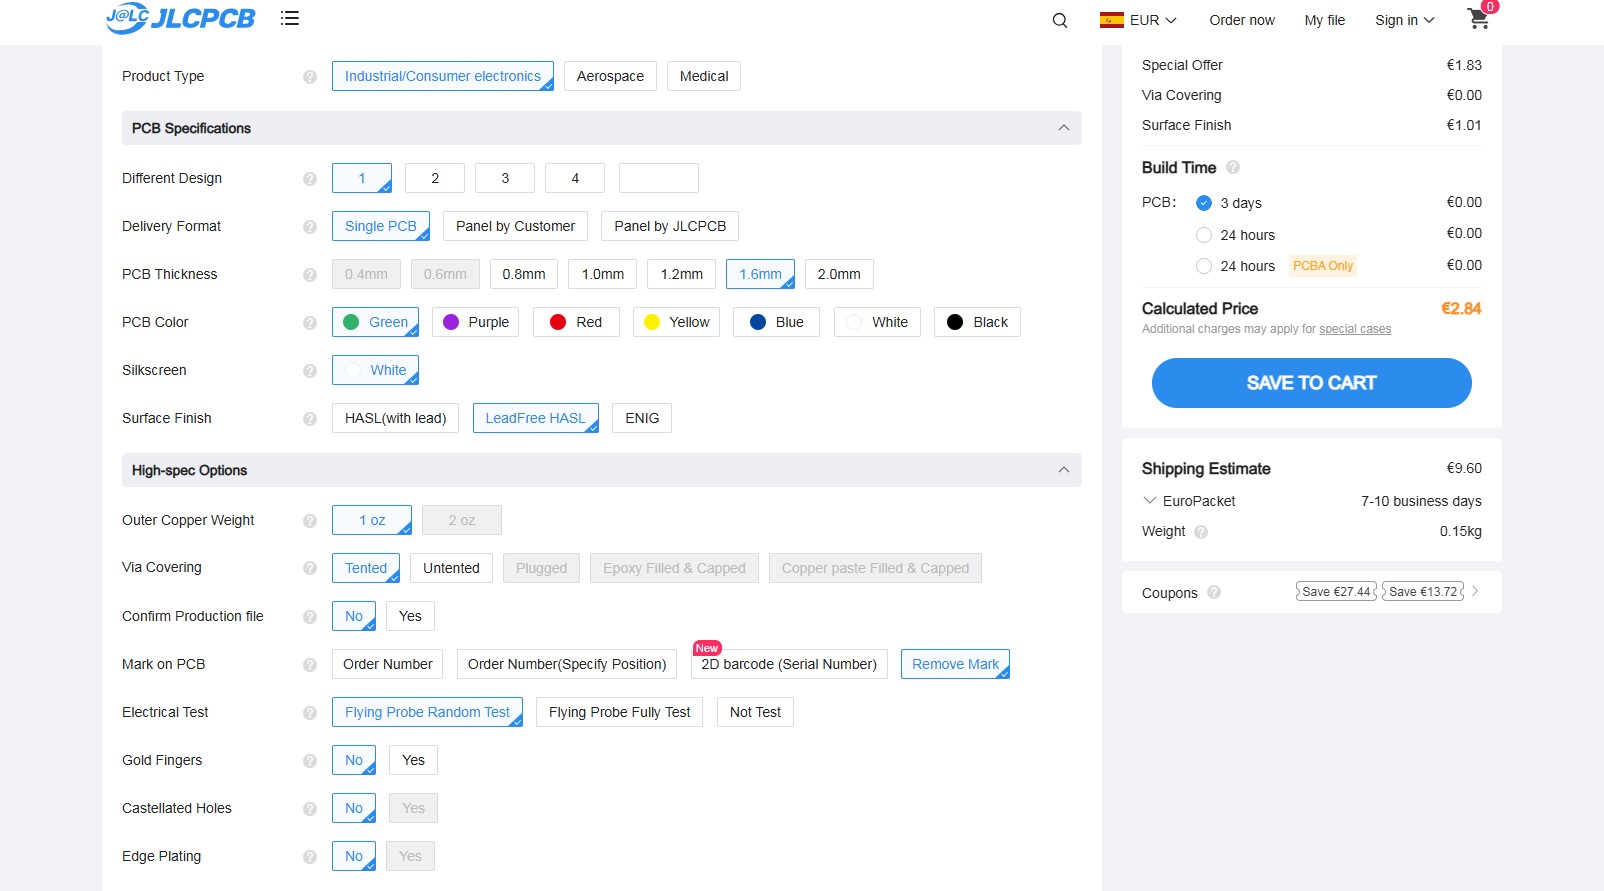Click help icon next to PCB Color

pos(310,323)
